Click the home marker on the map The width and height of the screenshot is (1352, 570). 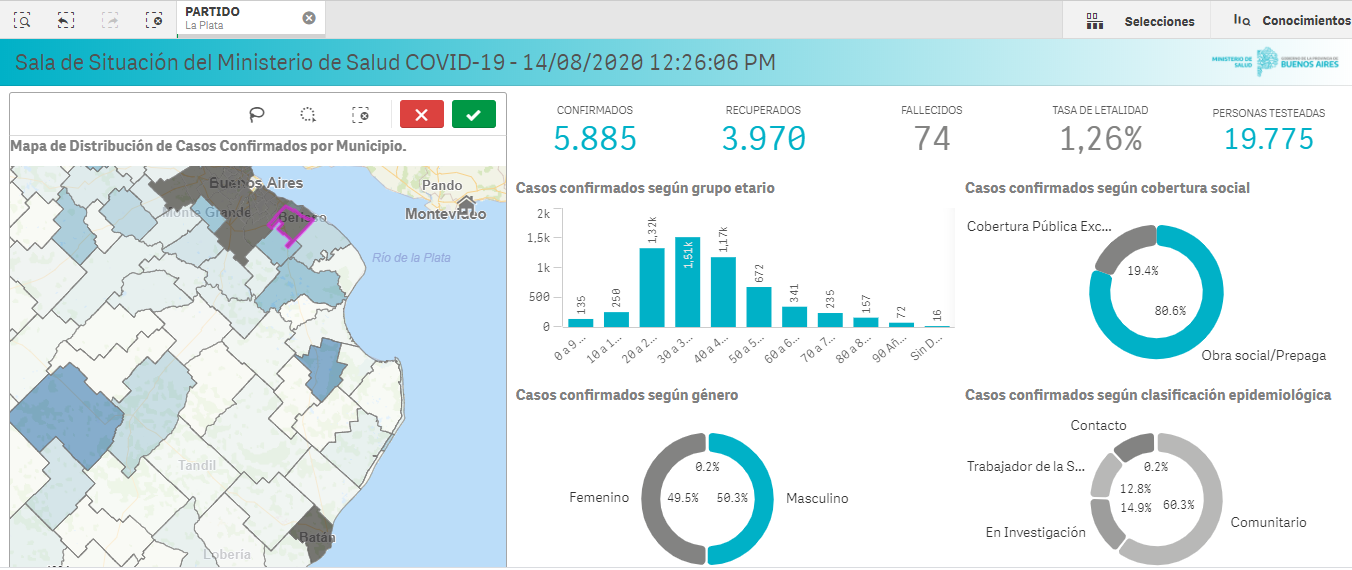(x=465, y=206)
